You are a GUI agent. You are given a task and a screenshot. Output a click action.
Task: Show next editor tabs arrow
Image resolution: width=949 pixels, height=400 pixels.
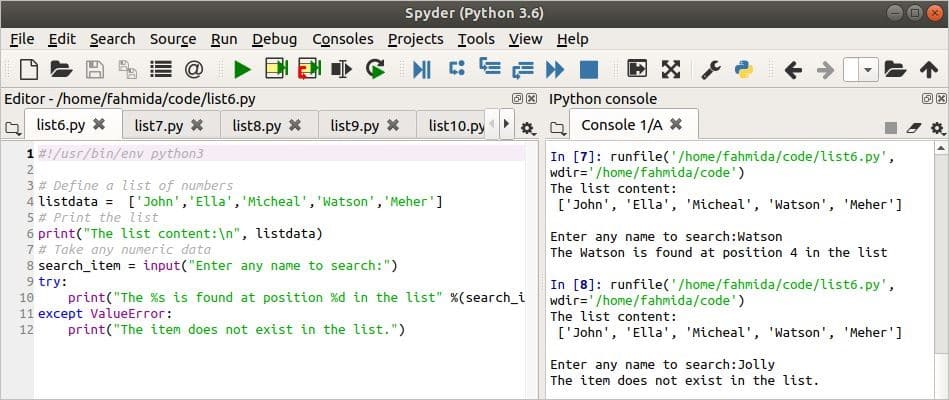(x=507, y=125)
